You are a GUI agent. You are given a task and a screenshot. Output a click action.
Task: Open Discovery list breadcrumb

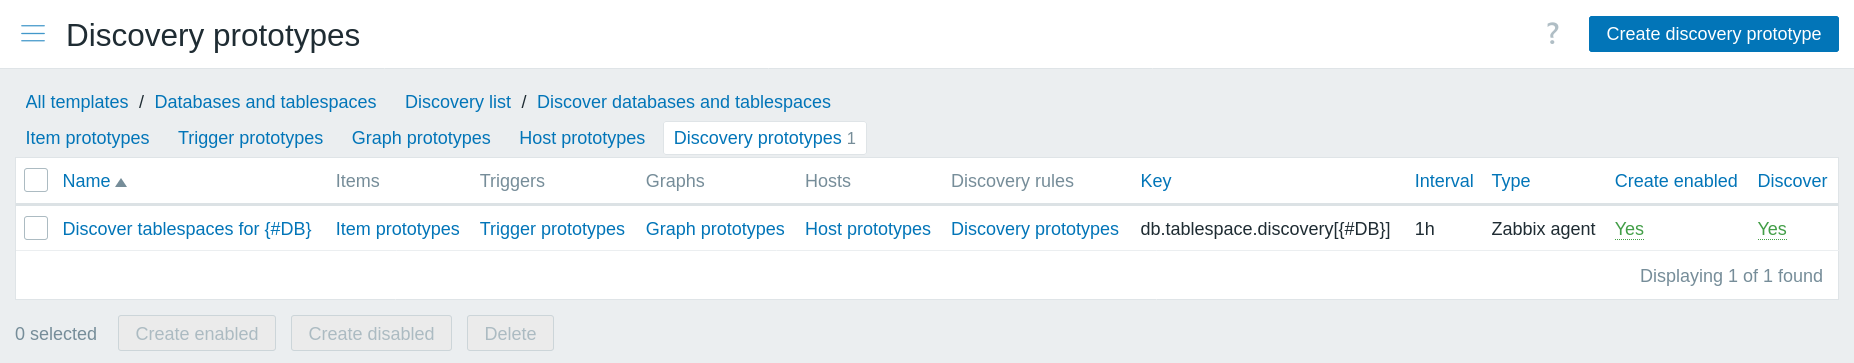point(457,102)
